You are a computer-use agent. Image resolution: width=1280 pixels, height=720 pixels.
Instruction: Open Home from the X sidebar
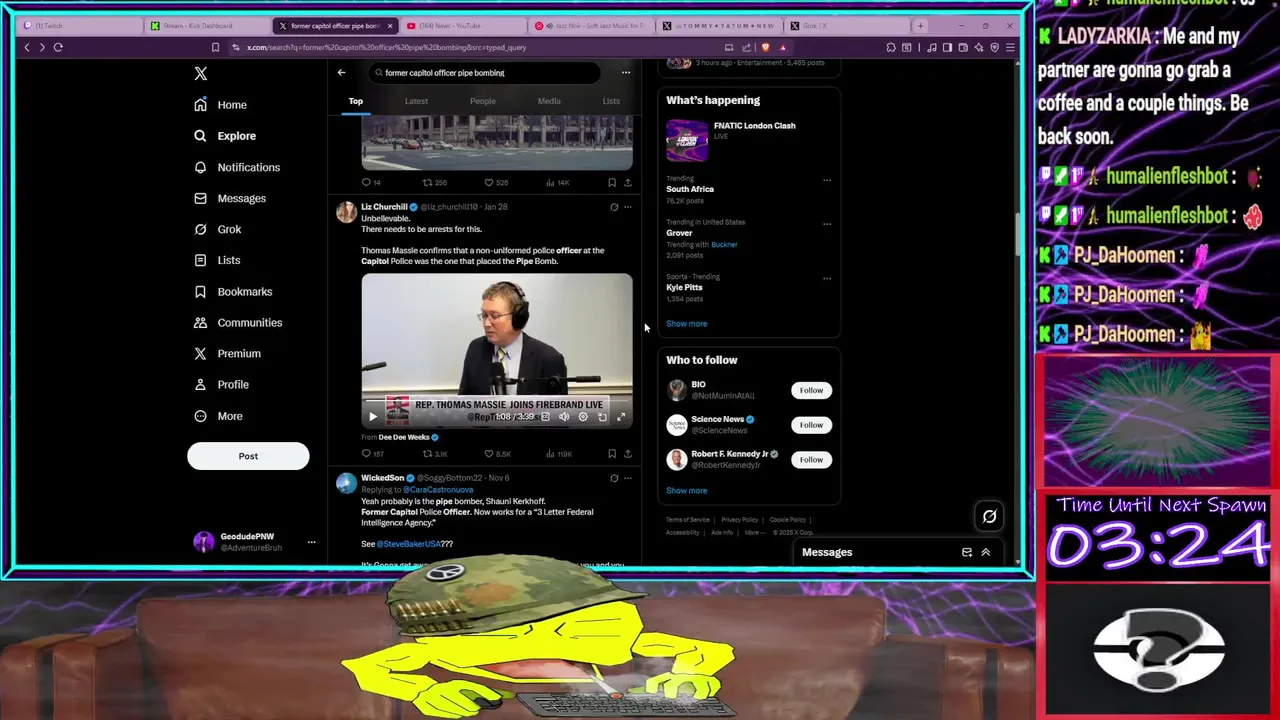(x=221, y=105)
